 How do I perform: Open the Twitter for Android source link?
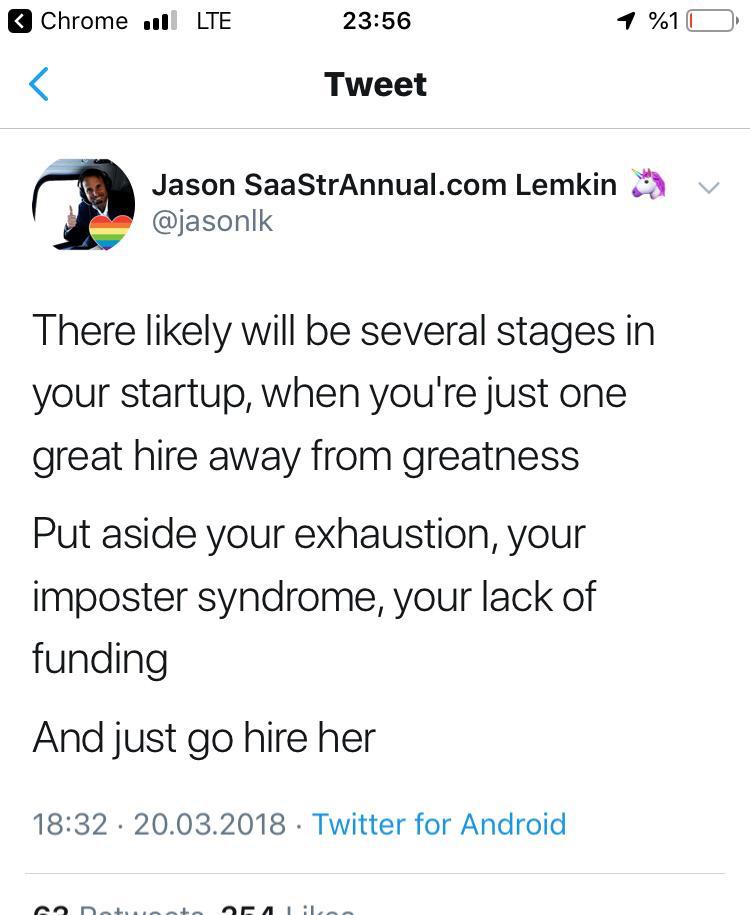pyautogui.click(x=439, y=824)
